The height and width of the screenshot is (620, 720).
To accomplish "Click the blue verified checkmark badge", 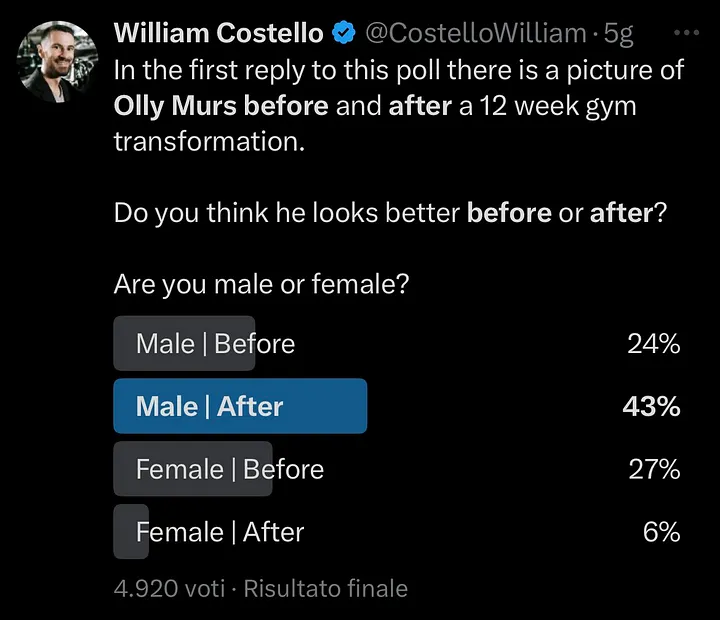I will 343,33.
